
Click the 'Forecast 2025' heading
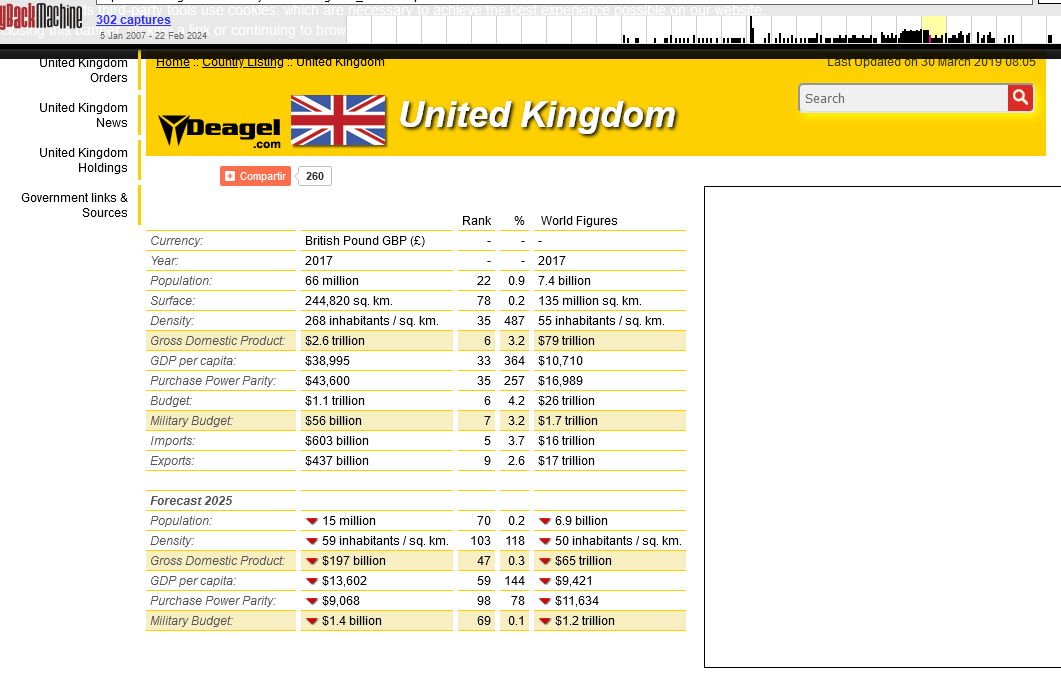pyautogui.click(x=191, y=501)
